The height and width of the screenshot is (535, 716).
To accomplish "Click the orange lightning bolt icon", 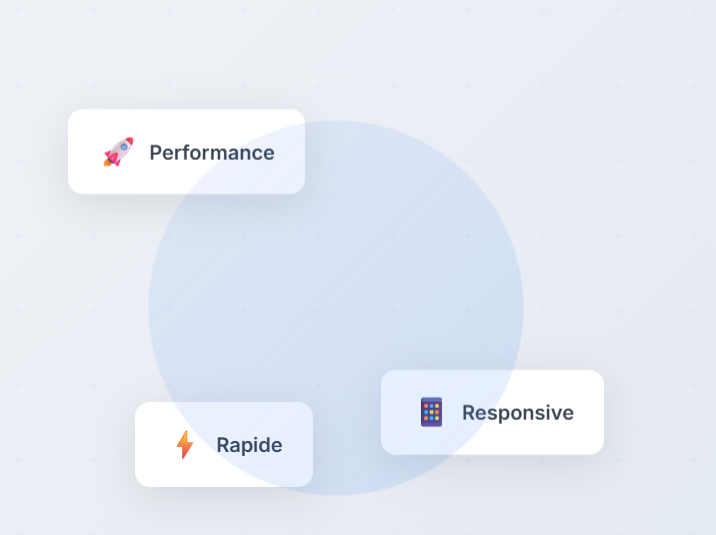I will 185,444.
